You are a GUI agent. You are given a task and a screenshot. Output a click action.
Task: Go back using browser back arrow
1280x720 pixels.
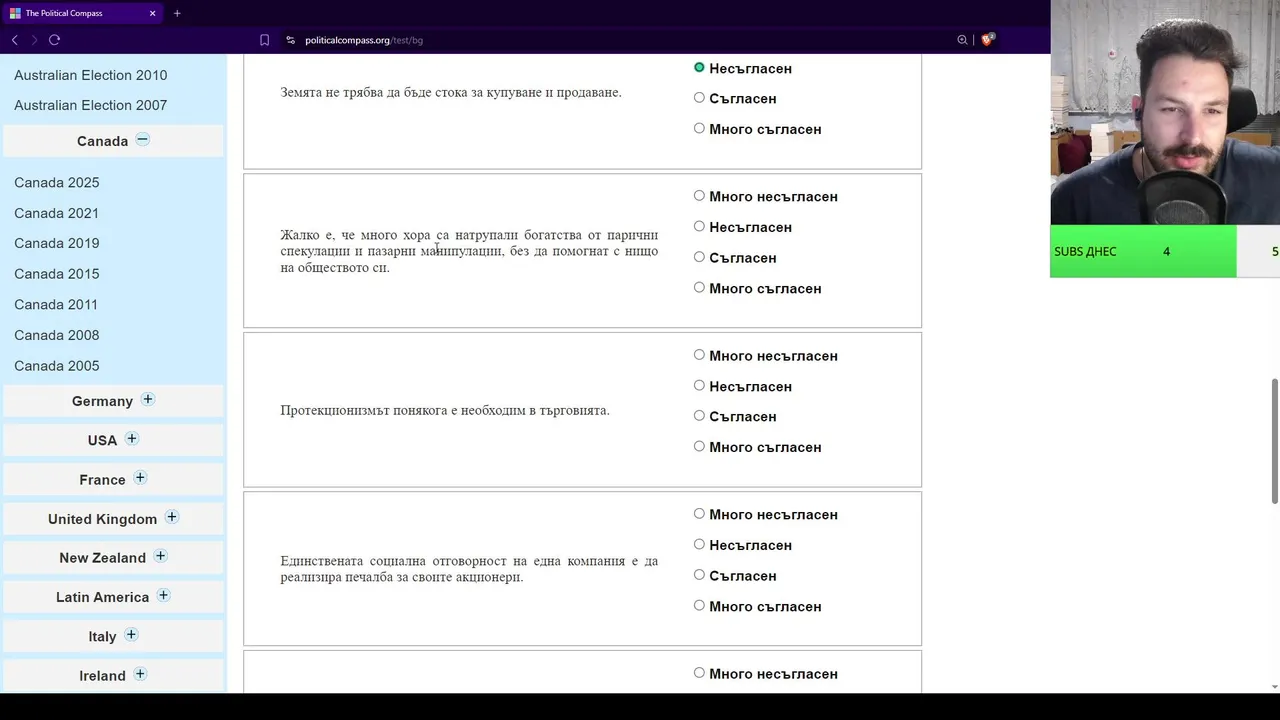[14, 40]
